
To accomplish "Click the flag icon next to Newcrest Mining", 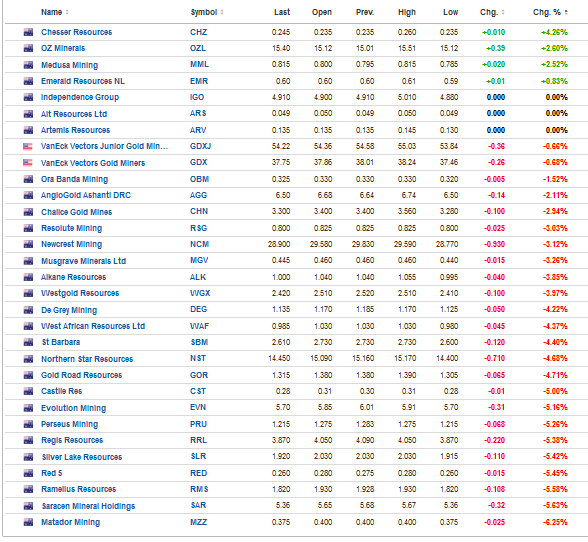I will click(28, 245).
